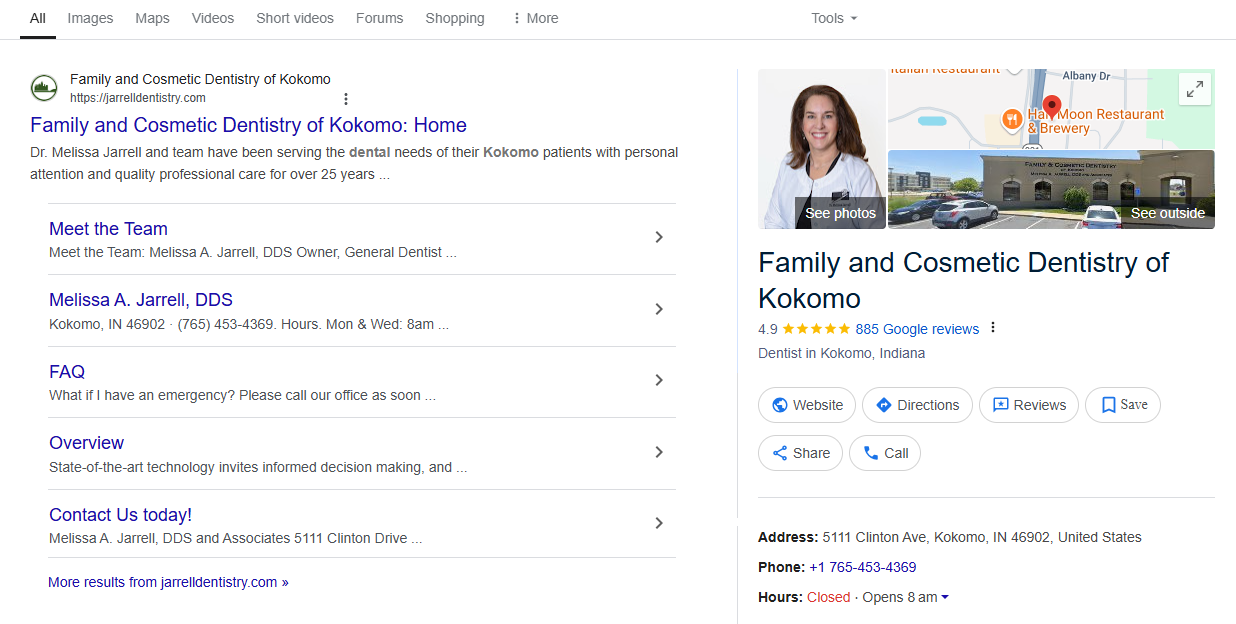Open the Meet the Team sitelink
1236x624 pixels.
(108, 229)
